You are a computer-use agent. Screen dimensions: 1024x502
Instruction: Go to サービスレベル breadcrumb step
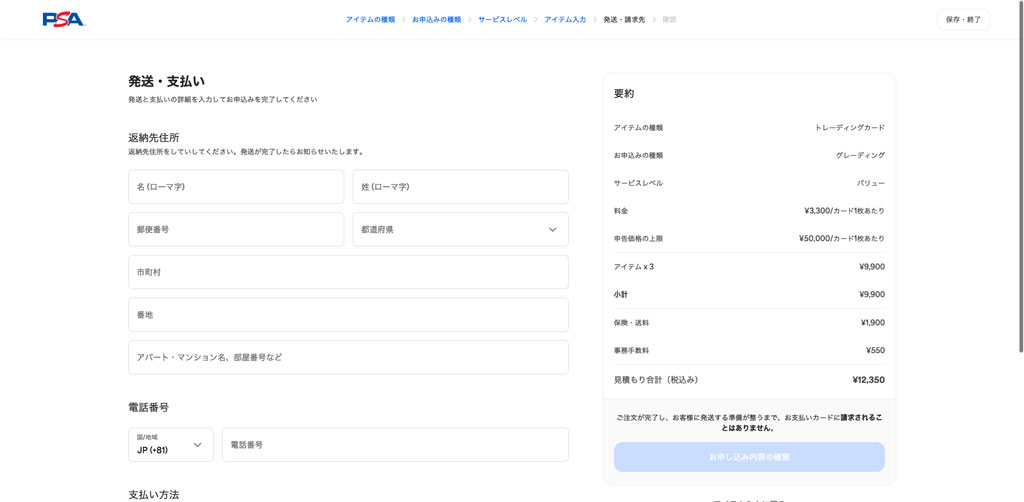502,20
